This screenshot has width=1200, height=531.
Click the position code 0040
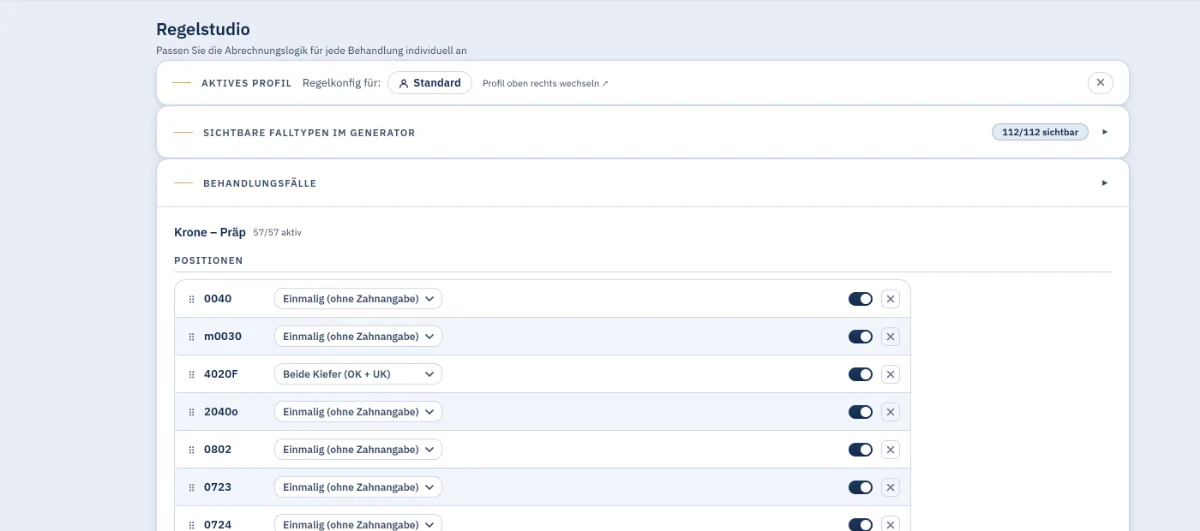pos(218,299)
